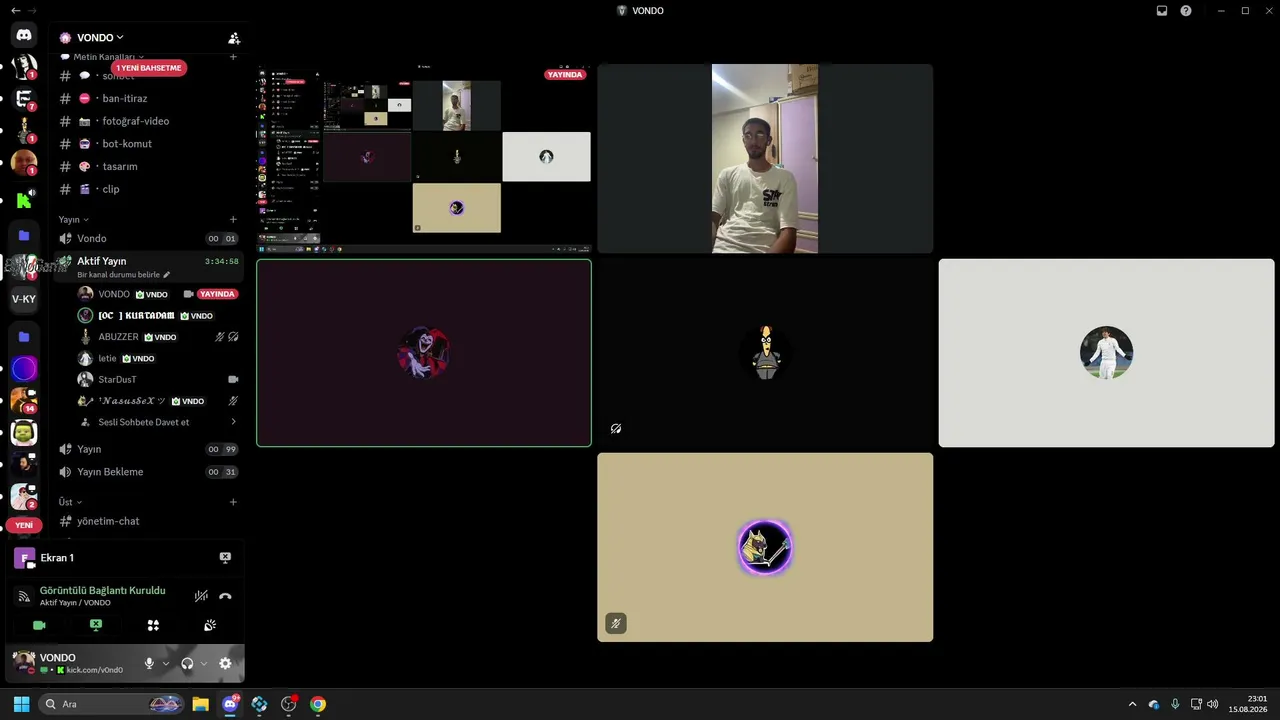
Task: Collapse the Yayın category
Action: 74,219
